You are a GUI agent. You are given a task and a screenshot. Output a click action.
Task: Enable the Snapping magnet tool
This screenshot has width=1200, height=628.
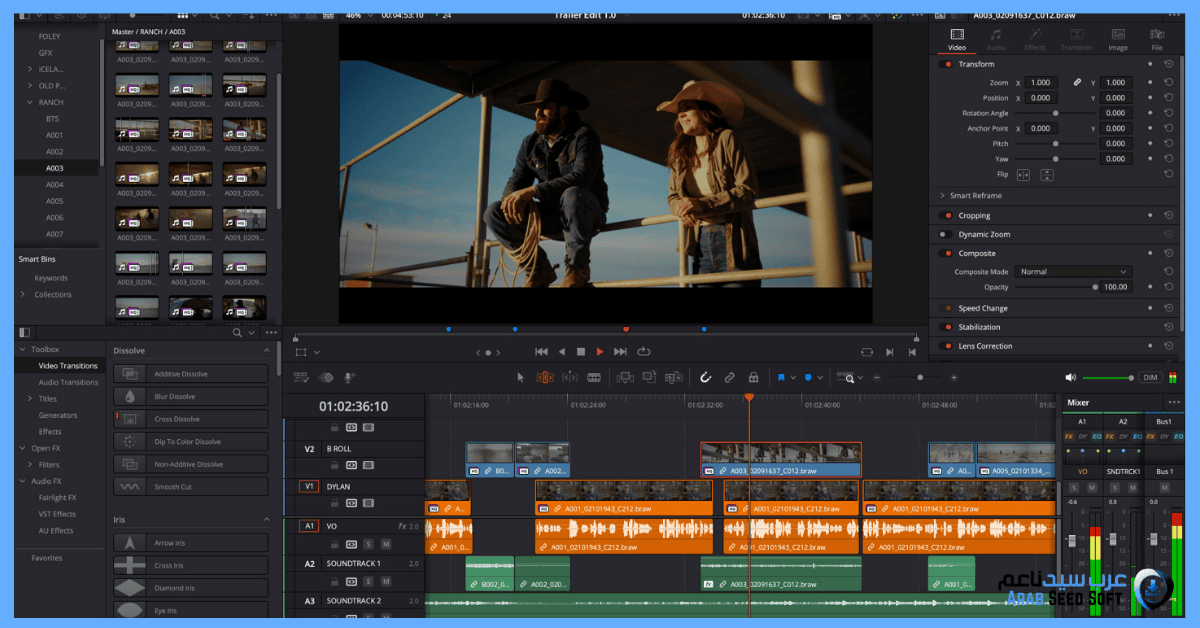click(705, 377)
